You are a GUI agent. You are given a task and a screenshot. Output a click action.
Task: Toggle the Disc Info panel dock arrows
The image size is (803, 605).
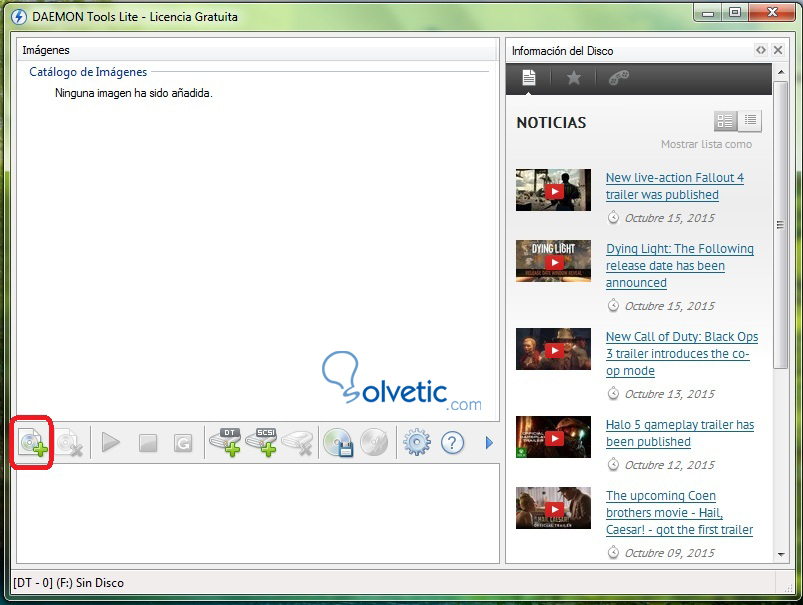point(760,50)
